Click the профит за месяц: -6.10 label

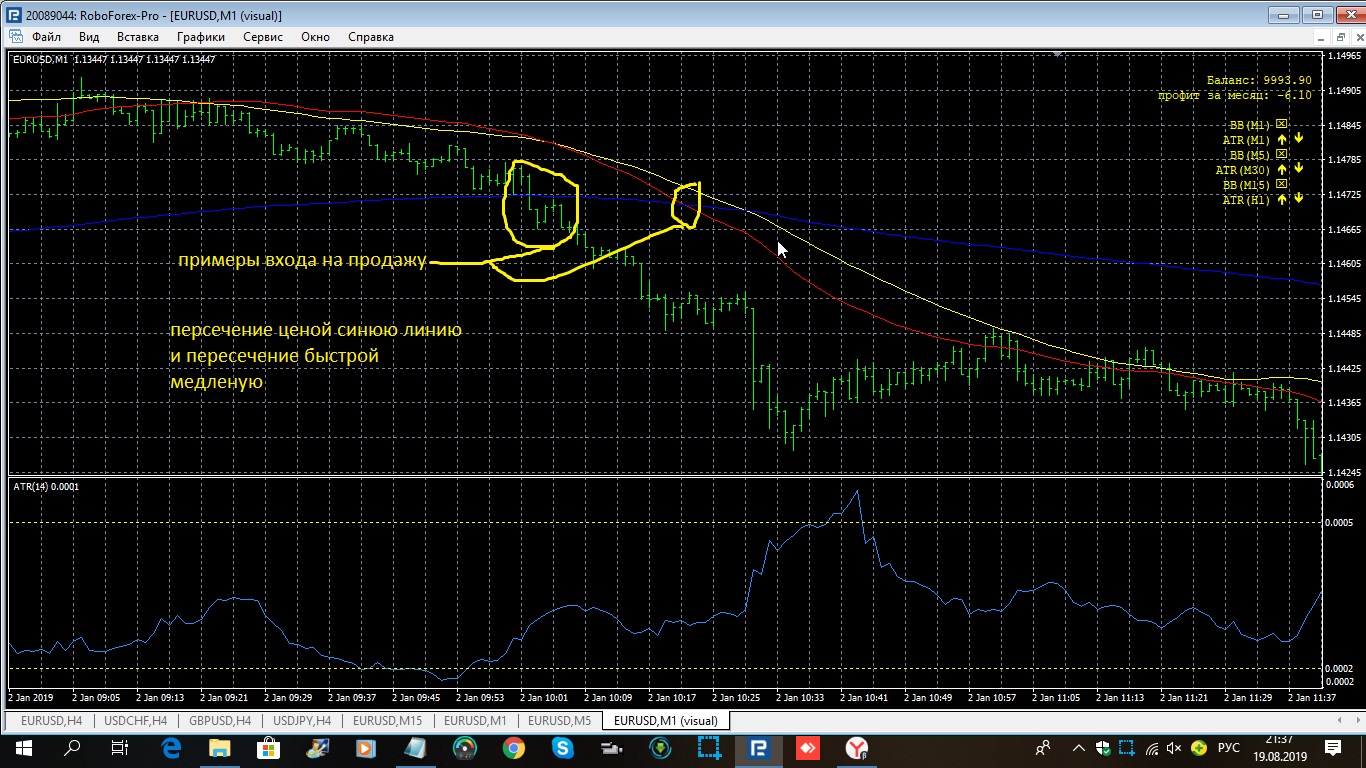coord(1234,95)
